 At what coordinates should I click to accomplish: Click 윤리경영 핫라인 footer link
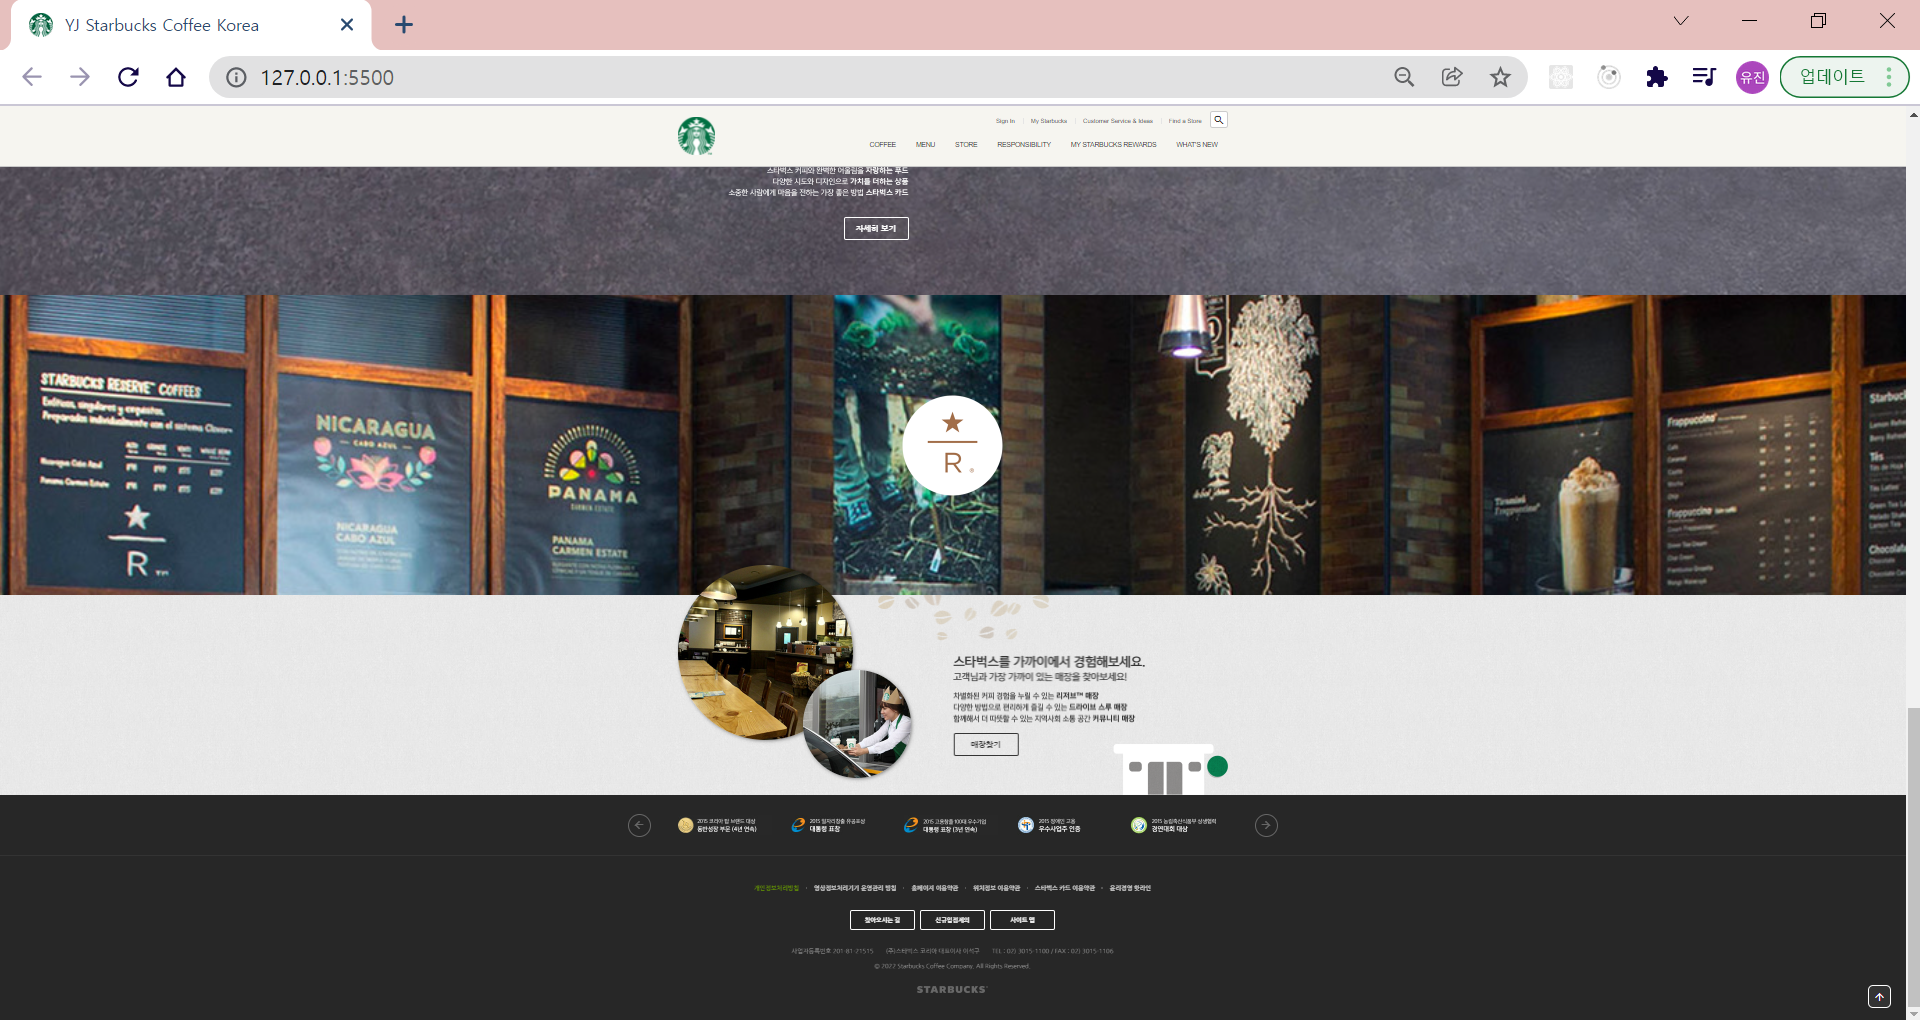[x=1130, y=888]
